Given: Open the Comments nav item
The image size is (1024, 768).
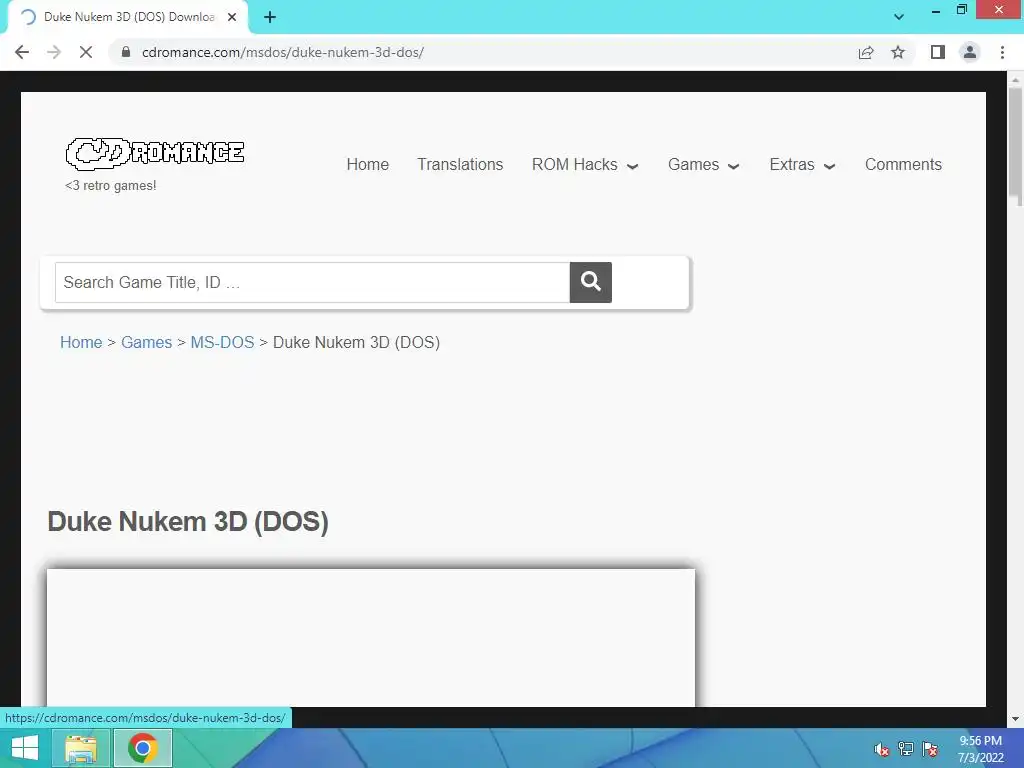Looking at the screenshot, I should (903, 165).
